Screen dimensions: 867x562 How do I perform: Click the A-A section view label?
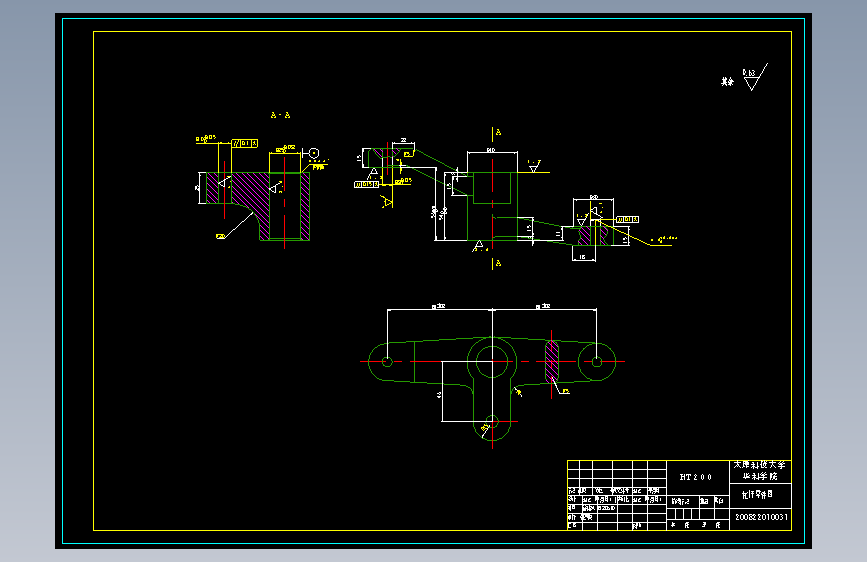tap(280, 115)
